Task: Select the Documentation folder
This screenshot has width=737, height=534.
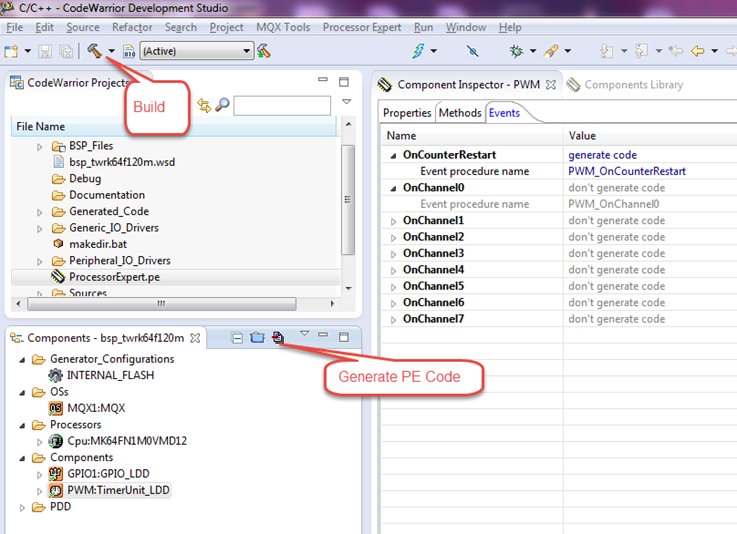Action: point(107,195)
